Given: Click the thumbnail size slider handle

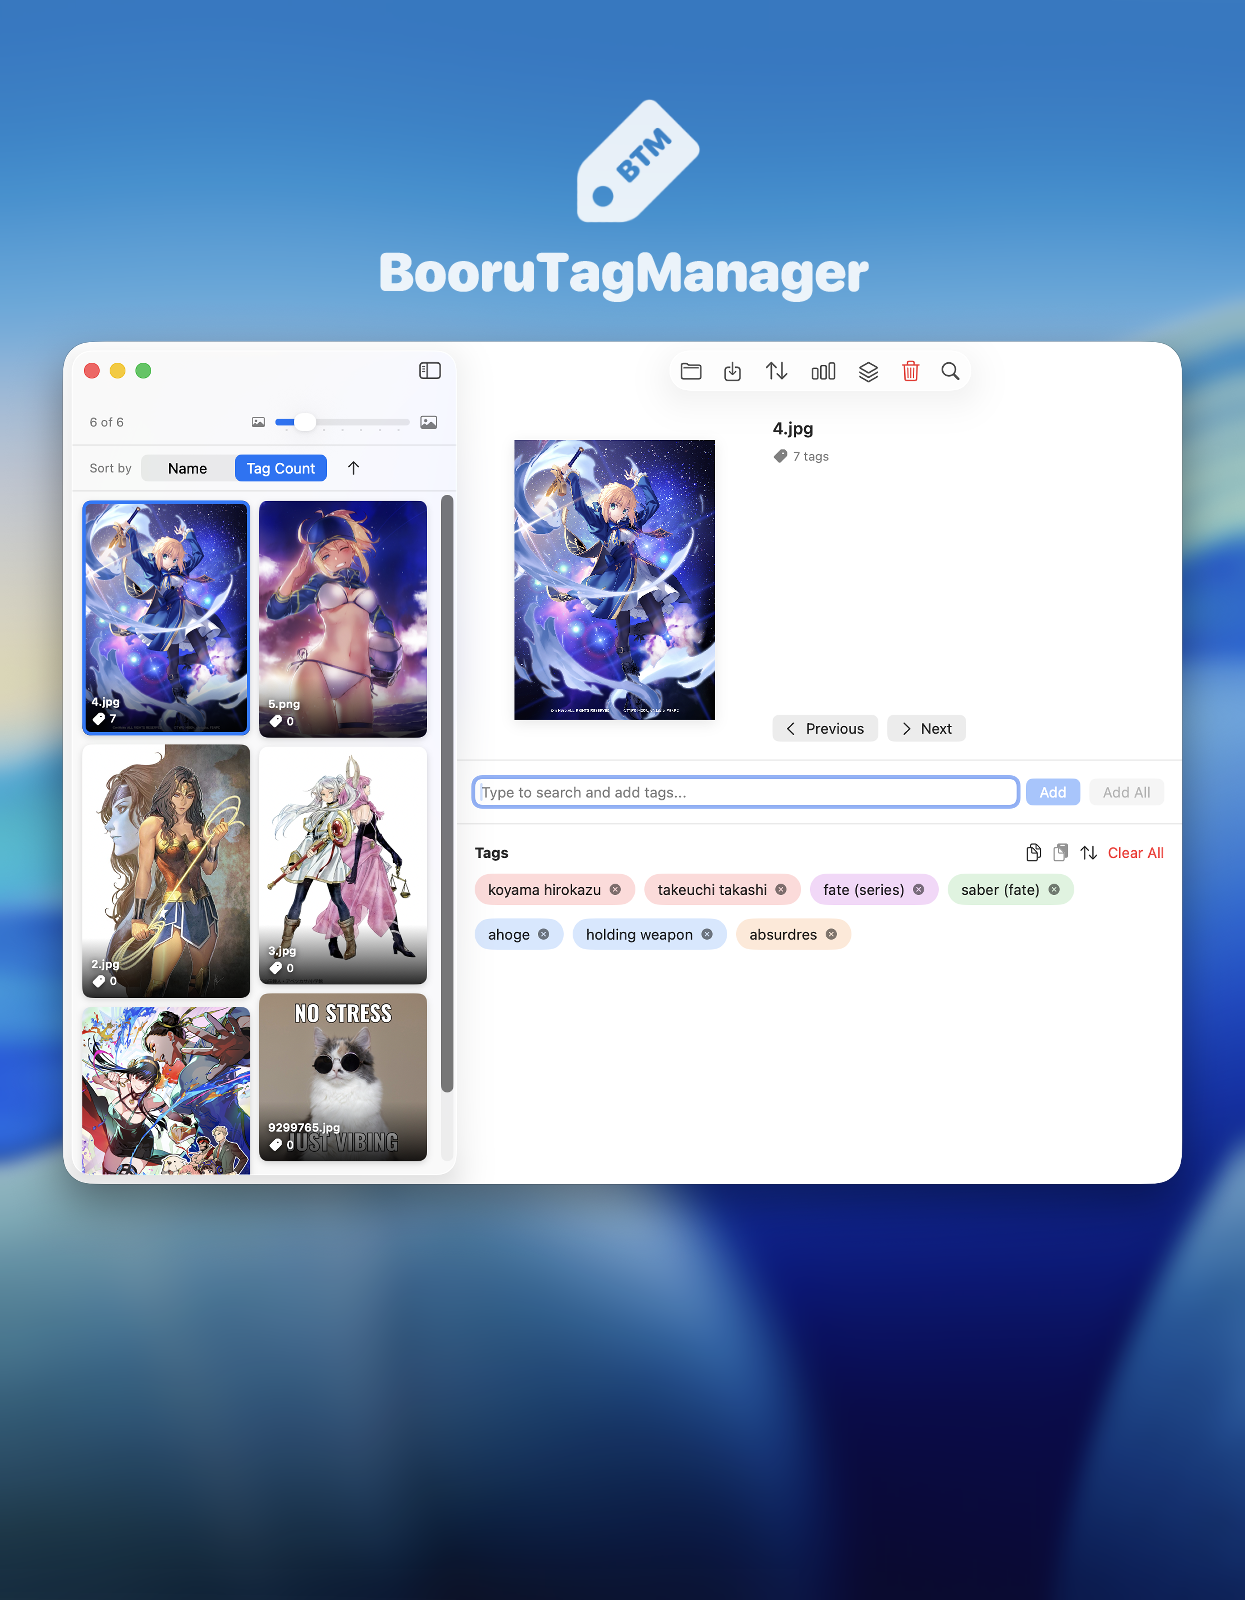Looking at the screenshot, I should click(x=305, y=422).
